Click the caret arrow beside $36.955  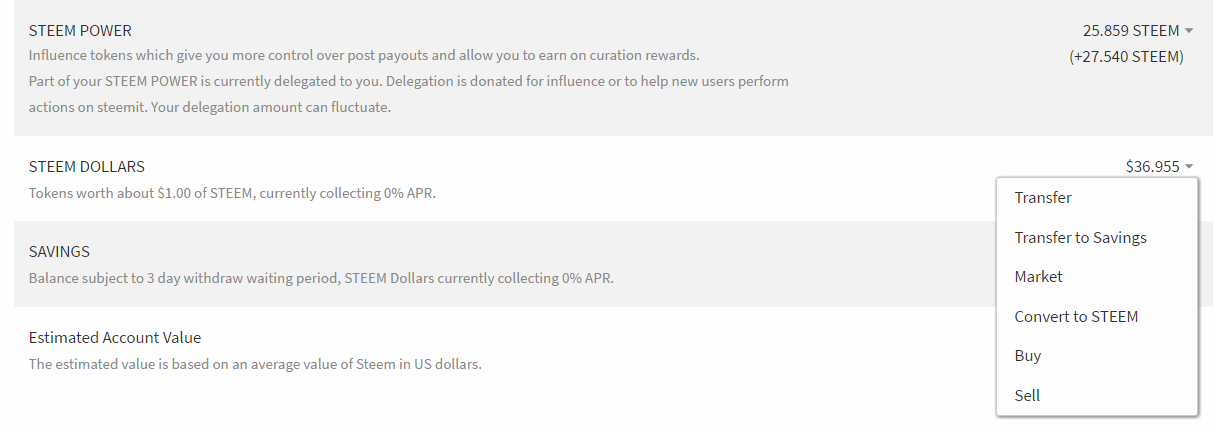tap(1189, 167)
